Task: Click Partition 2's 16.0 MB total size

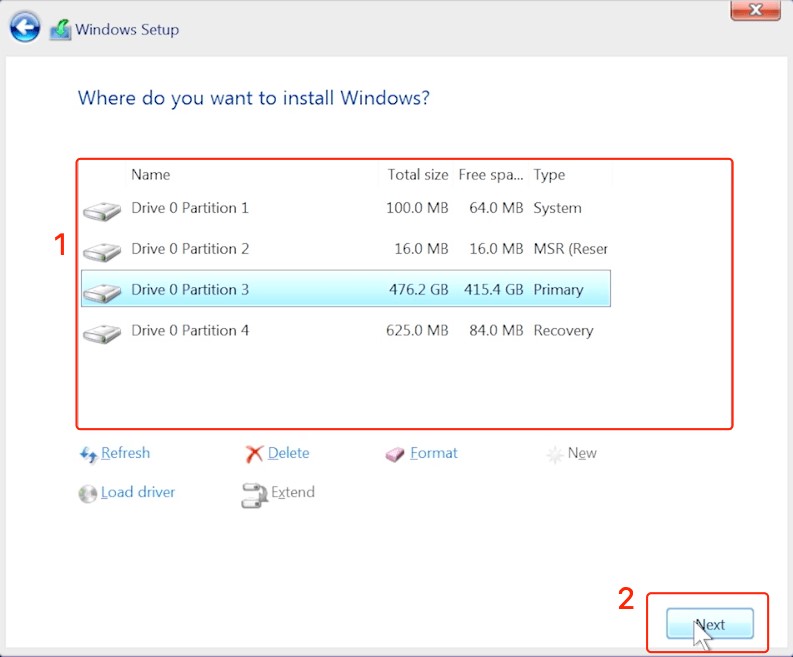Action: [x=421, y=249]
